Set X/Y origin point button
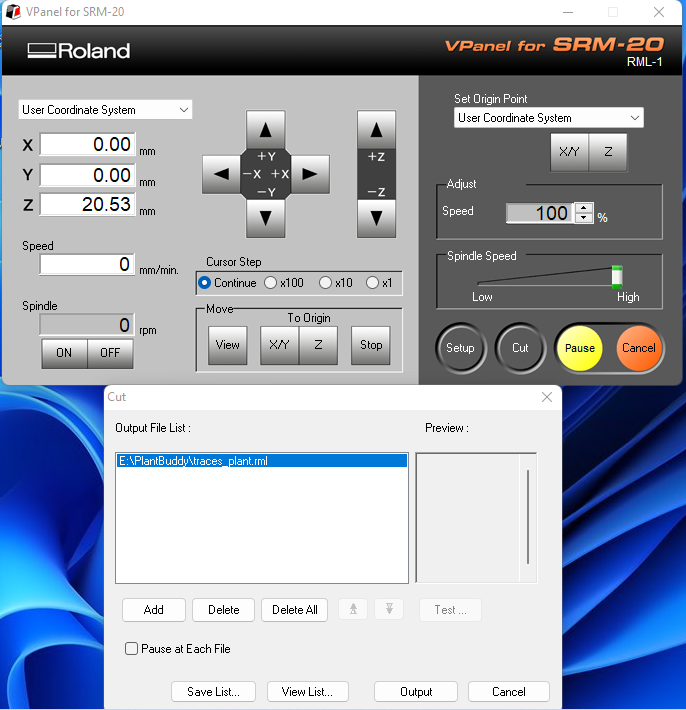Viewport: 686px width, 710px height. (570, 152)
